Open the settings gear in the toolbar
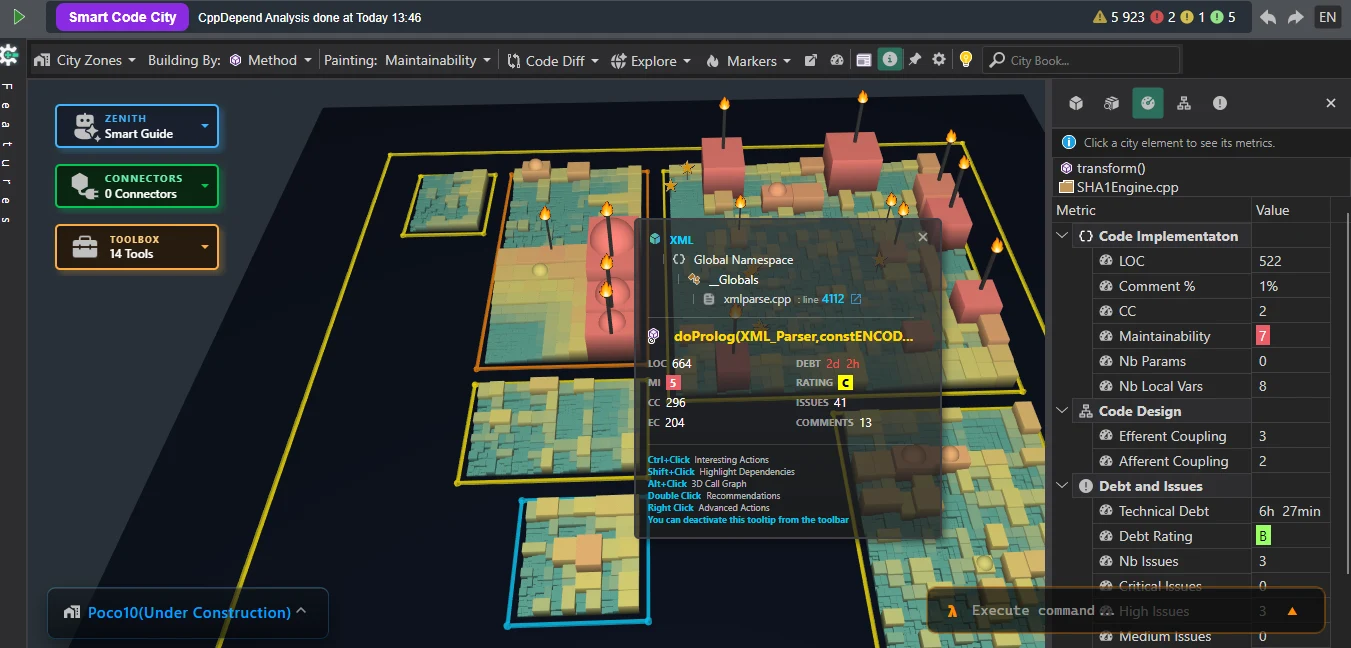1351x648 pixels. (x=939, y=60)
